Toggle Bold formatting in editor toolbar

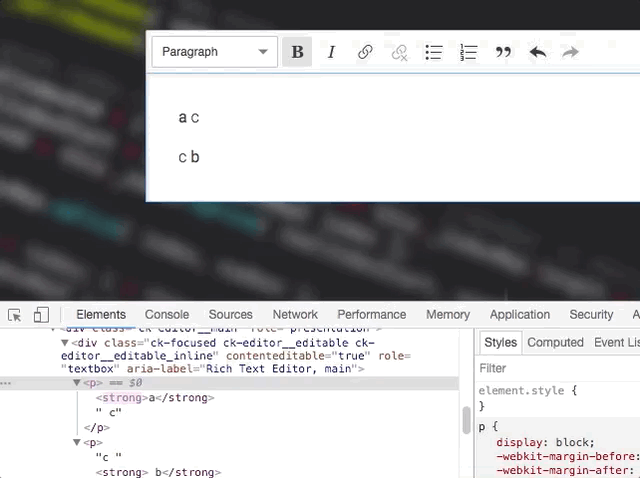point(297,52)
